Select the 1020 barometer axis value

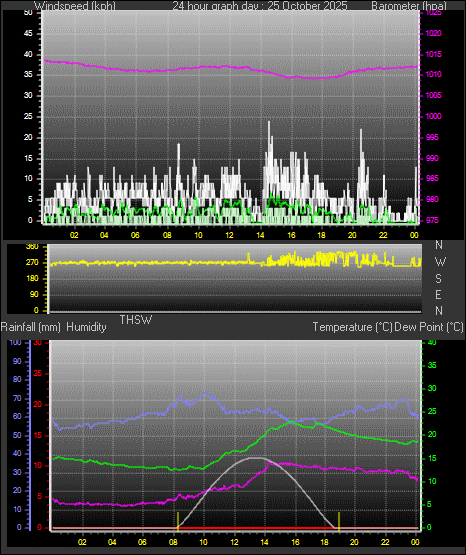click(x=433, y=33)
